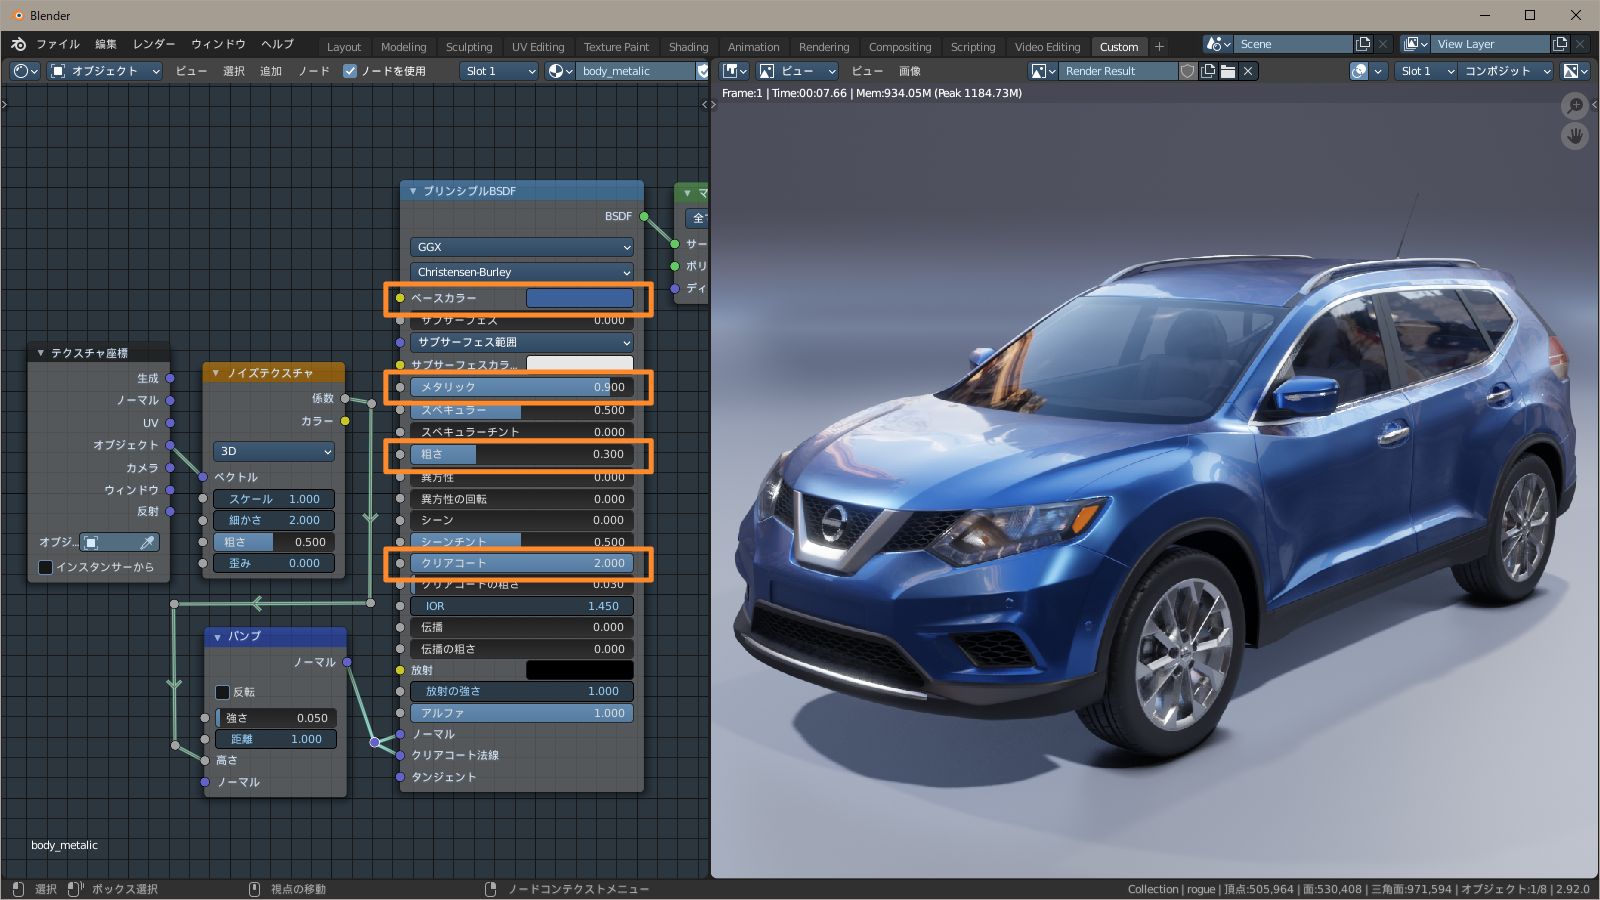The image size is (1600, 900).
Task: Open the ウィンドウ menu
Action: [218, 45]
